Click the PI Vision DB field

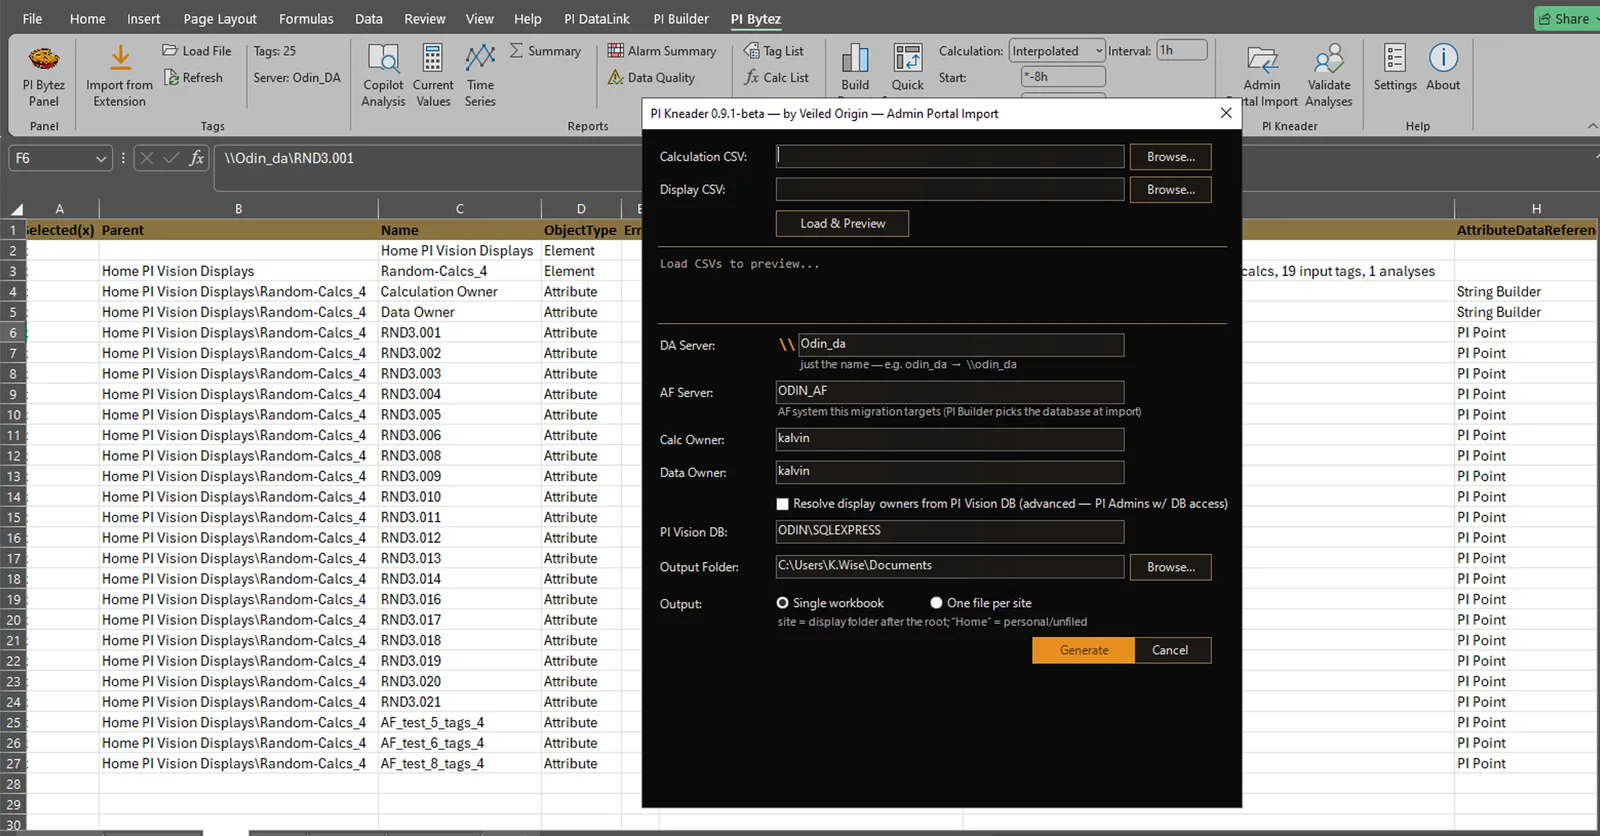coord(950,532)
